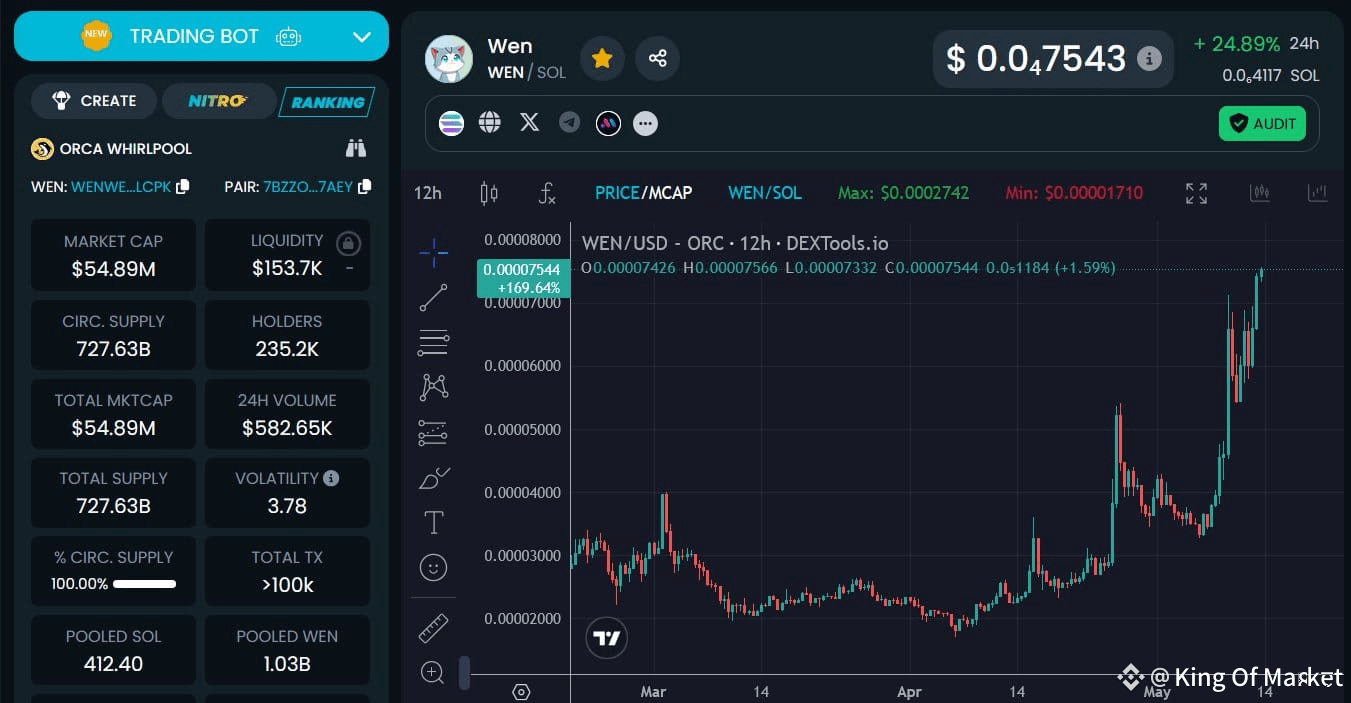Copy the PAIR address

click(364, 187)
